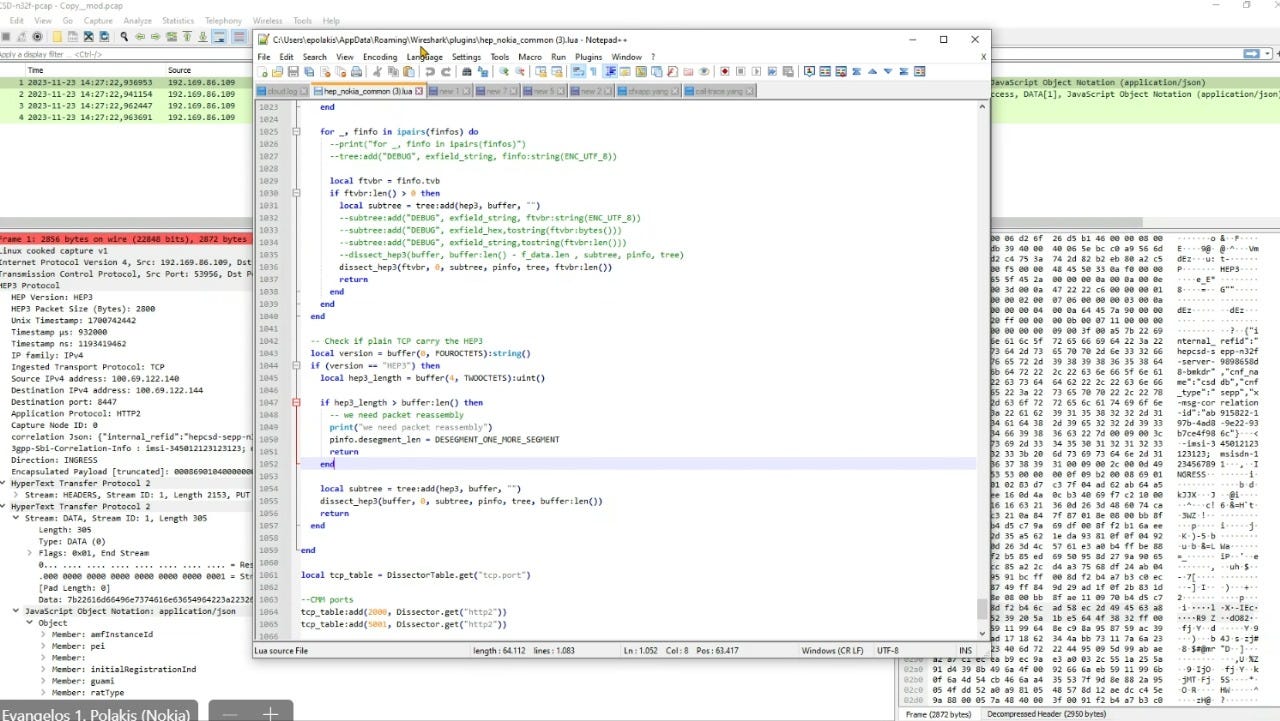Toggle the Indent Guide button in Notepad++
The width and height of the screenshot is (1280, 721).
point(610,72)
